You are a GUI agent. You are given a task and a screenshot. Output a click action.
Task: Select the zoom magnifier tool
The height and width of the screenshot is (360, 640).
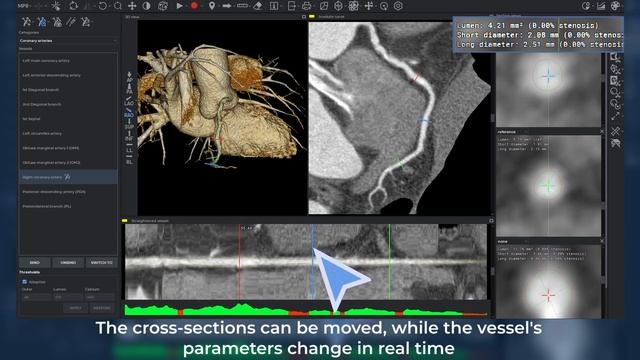coord(118,6)
